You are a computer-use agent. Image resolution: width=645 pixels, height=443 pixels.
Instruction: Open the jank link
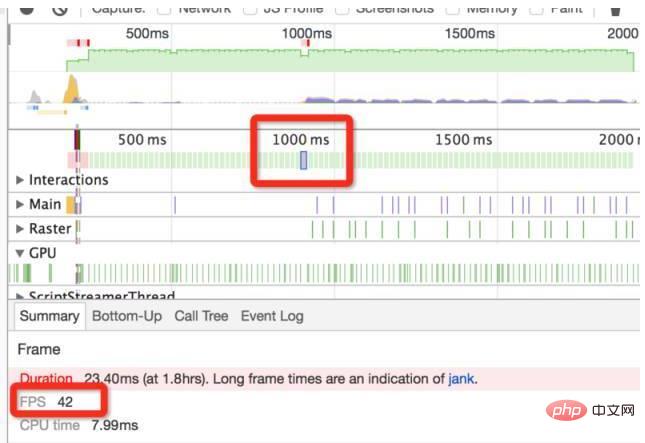pyautogui.click(x=461, y=378)
